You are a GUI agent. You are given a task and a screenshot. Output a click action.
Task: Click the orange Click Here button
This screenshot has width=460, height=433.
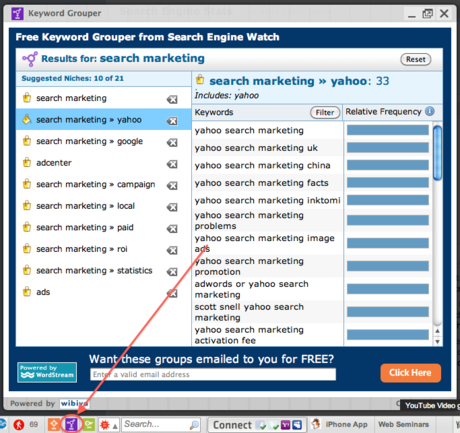410,373
